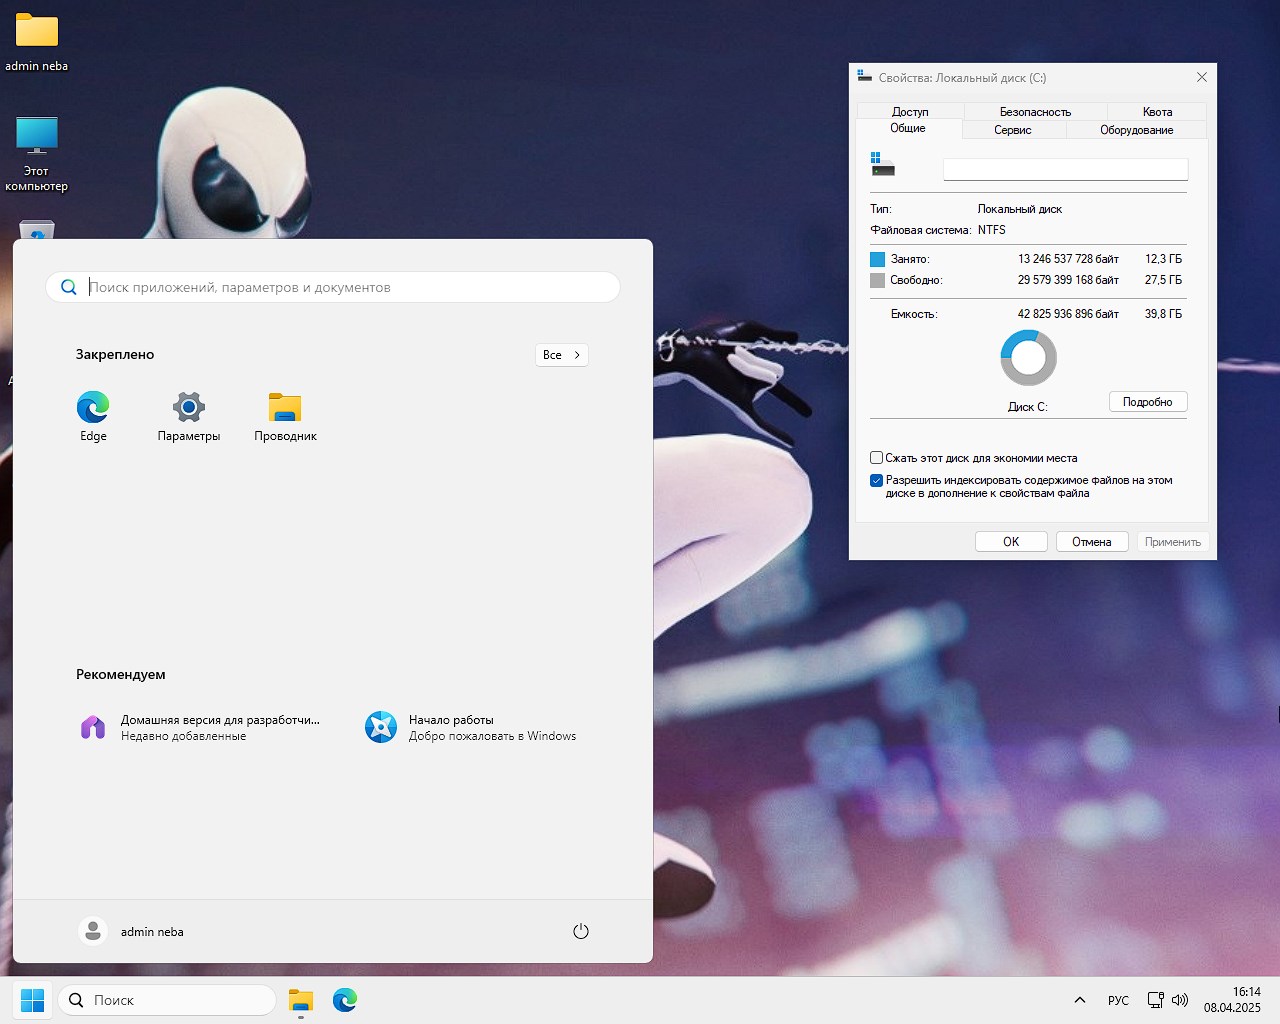Open Проводник from the pinned apps
Viewport: 1280px width, 1024px height.
coord(284,409)
